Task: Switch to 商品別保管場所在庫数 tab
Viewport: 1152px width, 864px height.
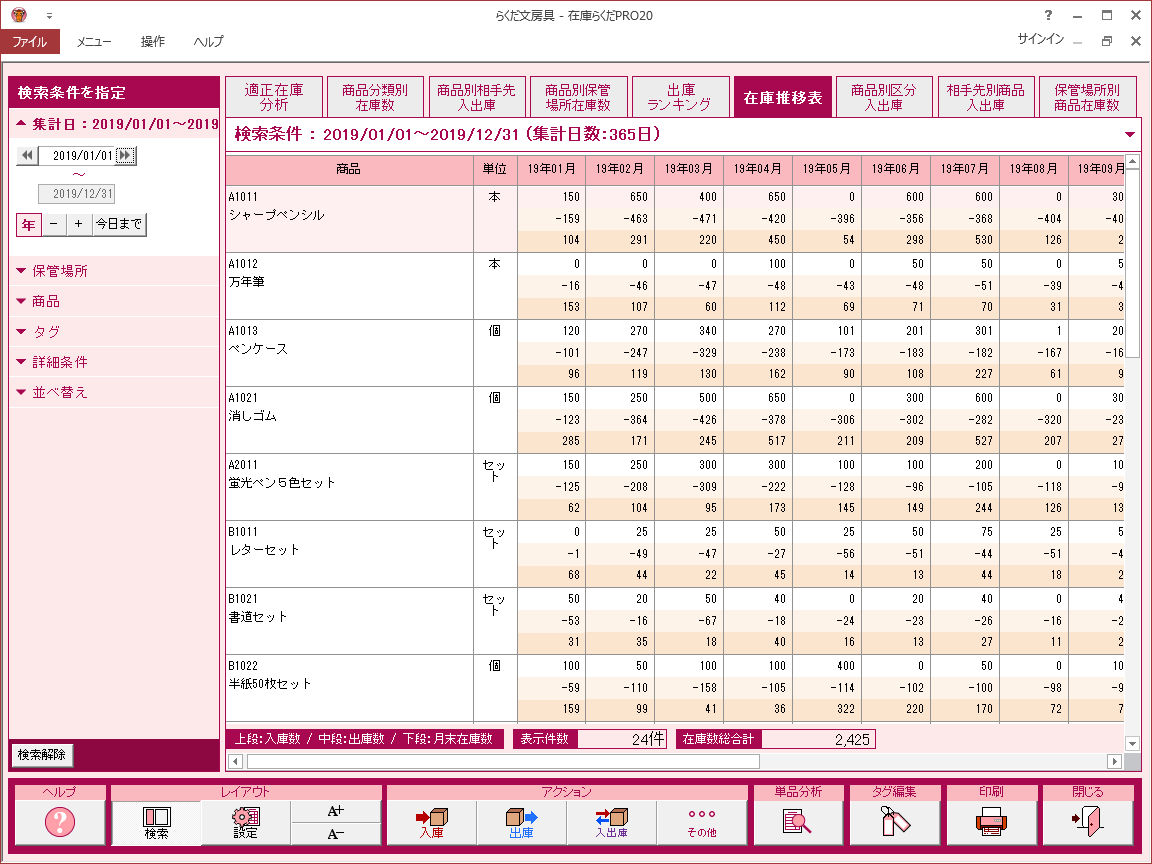Action: pos(578,97)
